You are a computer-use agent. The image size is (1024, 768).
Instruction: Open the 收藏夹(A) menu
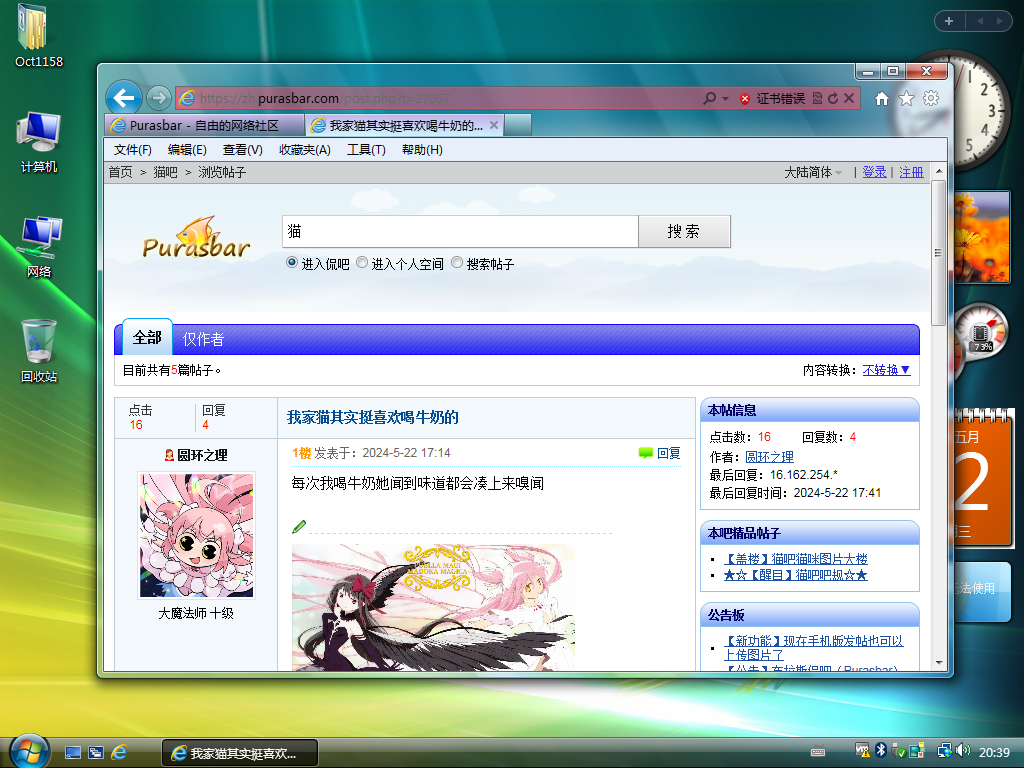pos(304,150)
